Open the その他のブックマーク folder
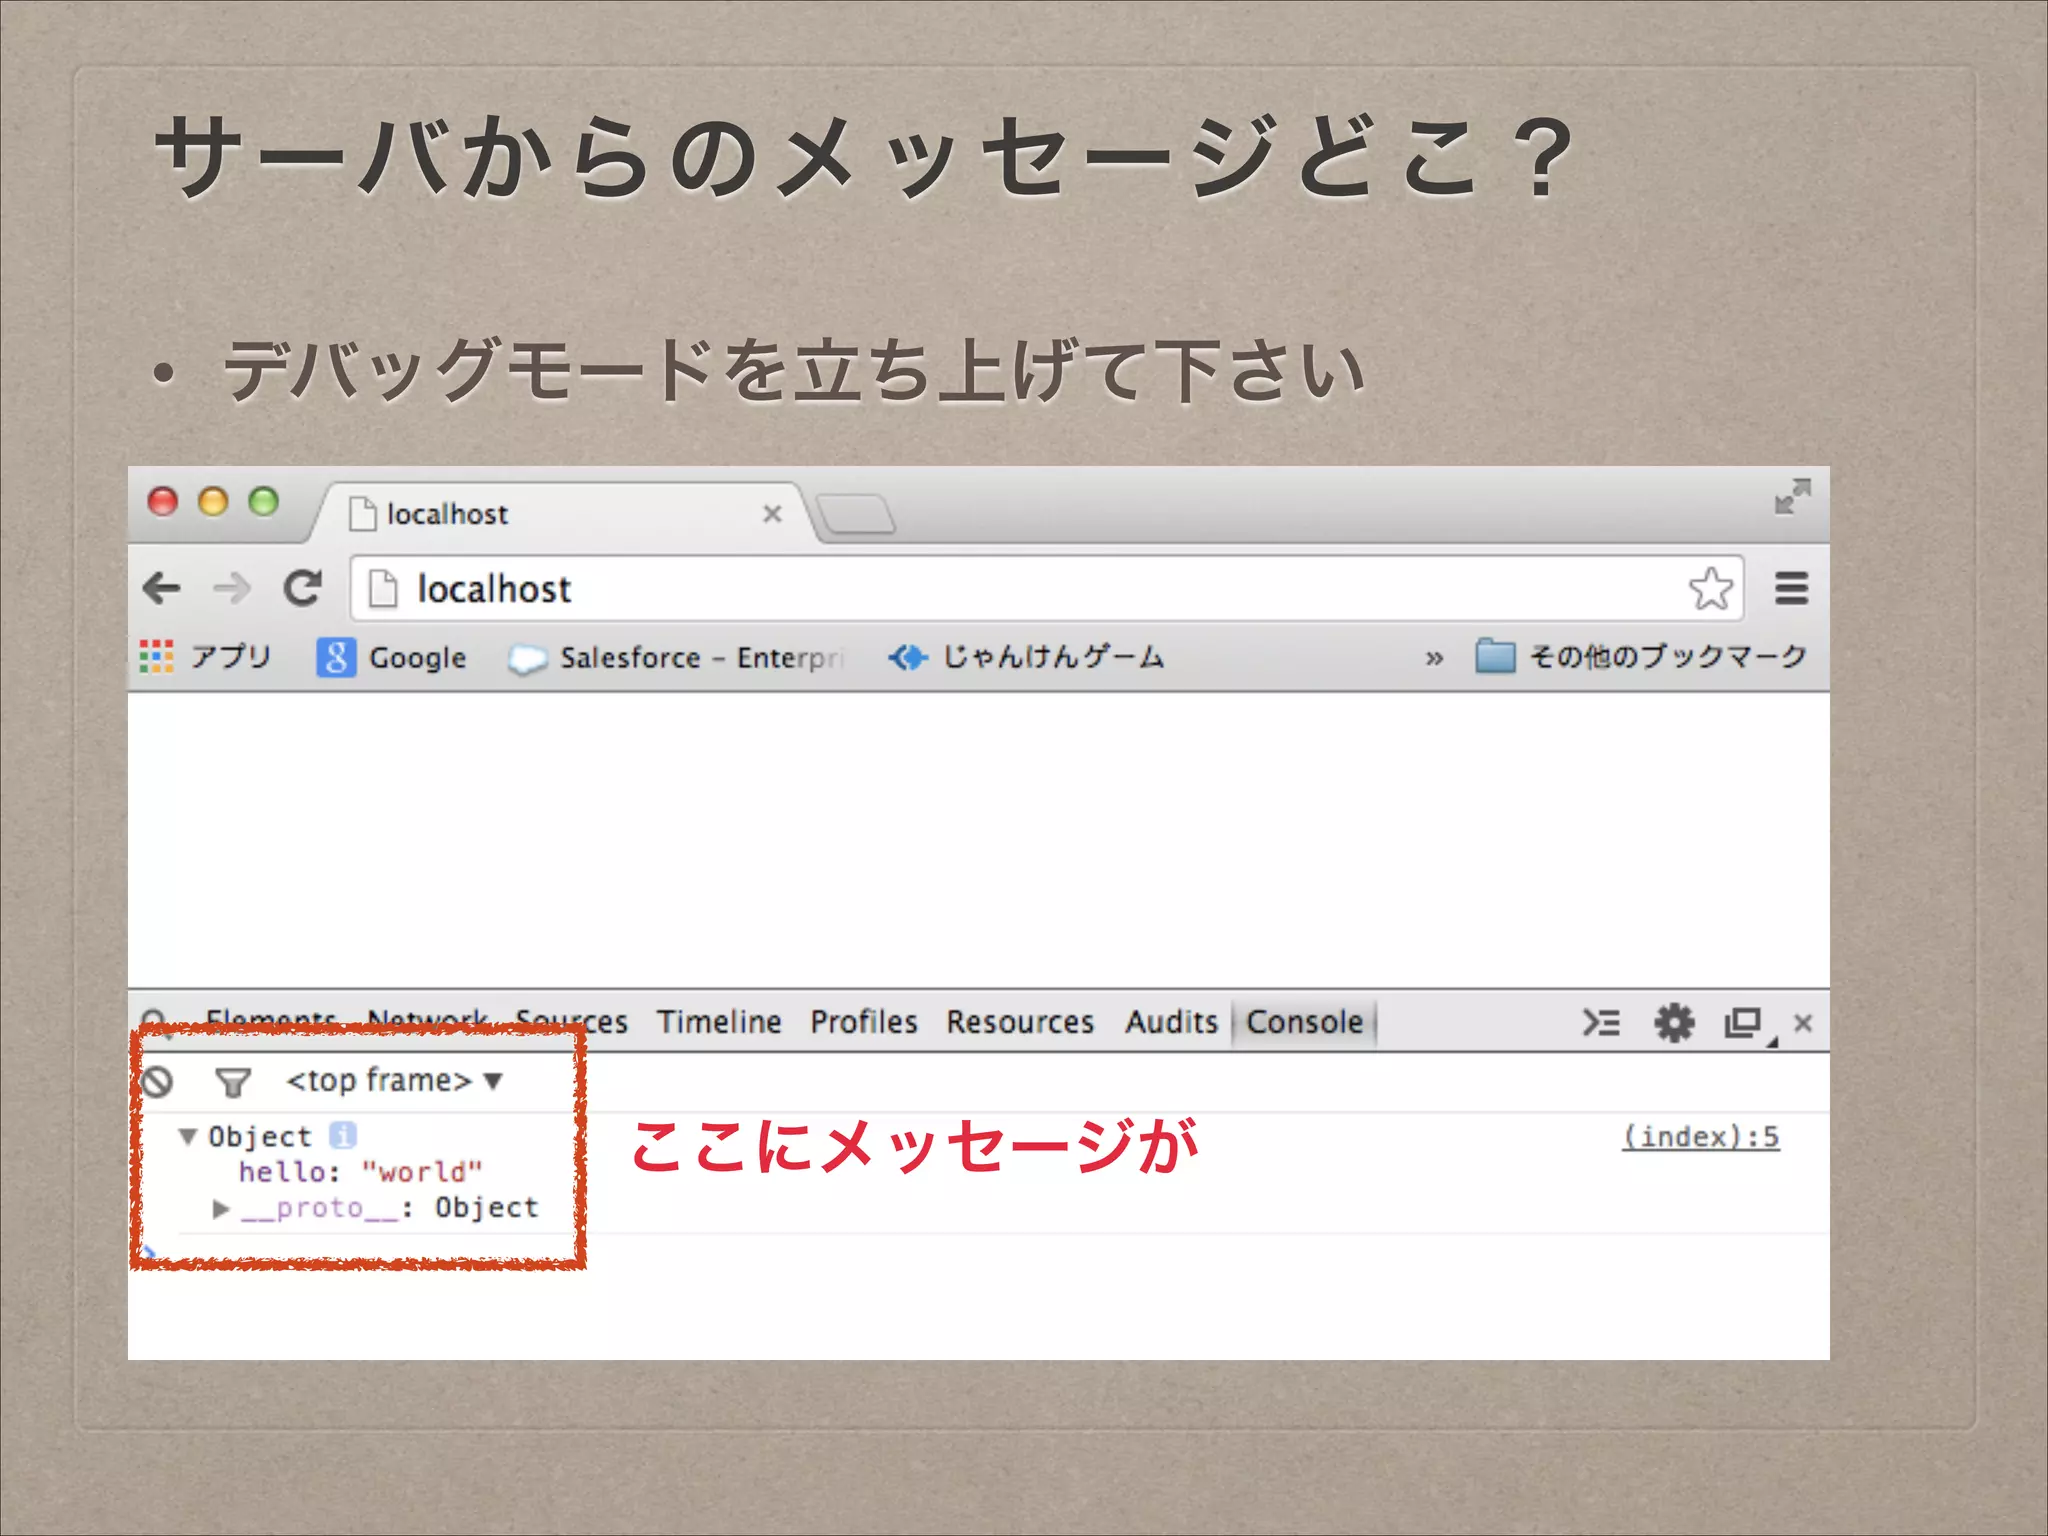 (x=1641, y=657)
